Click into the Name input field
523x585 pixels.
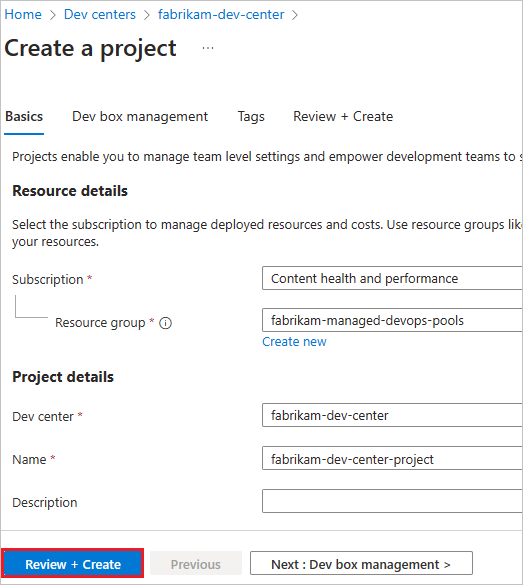click(392, 458)
